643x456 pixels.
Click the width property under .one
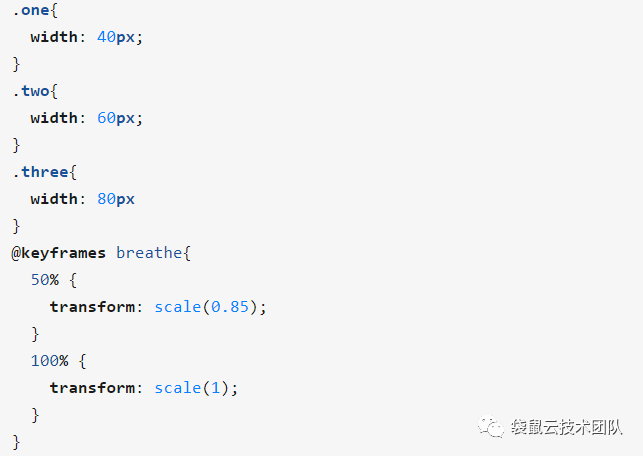pos(54,37)
